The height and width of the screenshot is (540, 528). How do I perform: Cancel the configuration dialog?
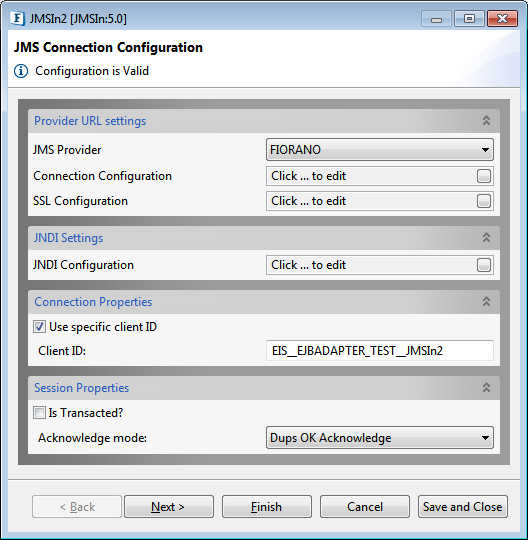click(x=365, y=507)
